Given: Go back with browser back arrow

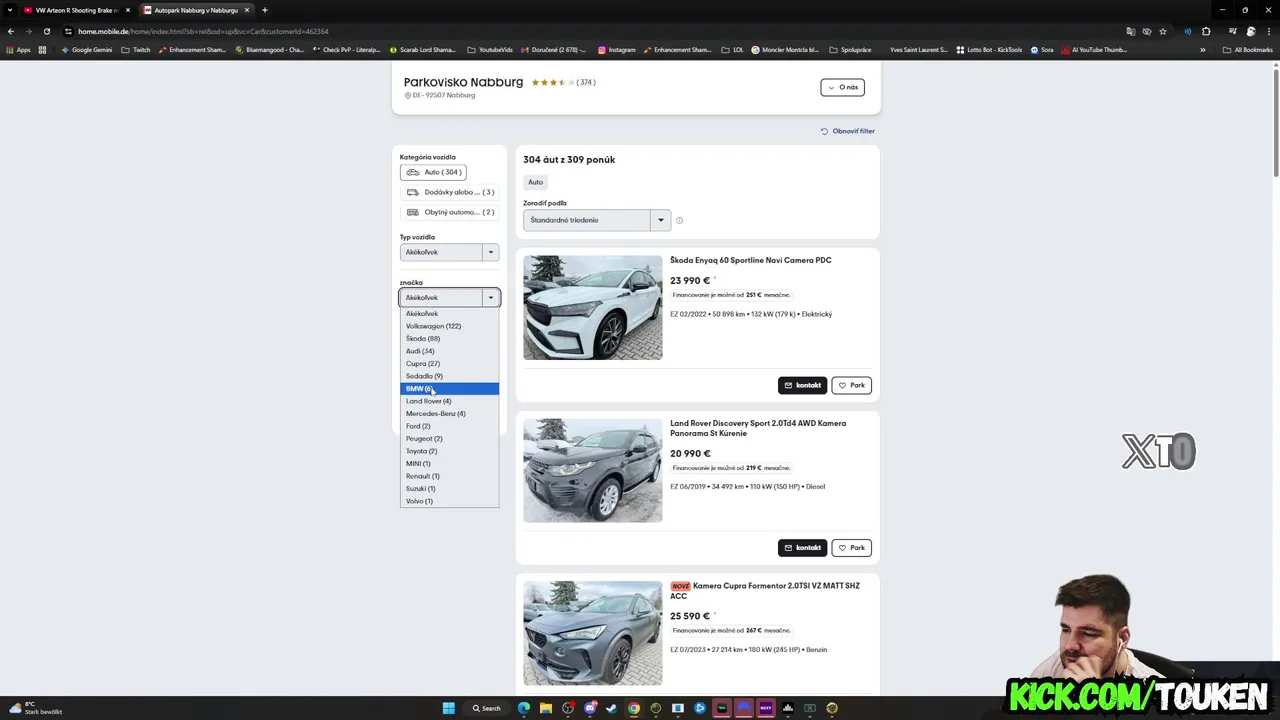Looking at the screenshot, I should tap(11, 31).
